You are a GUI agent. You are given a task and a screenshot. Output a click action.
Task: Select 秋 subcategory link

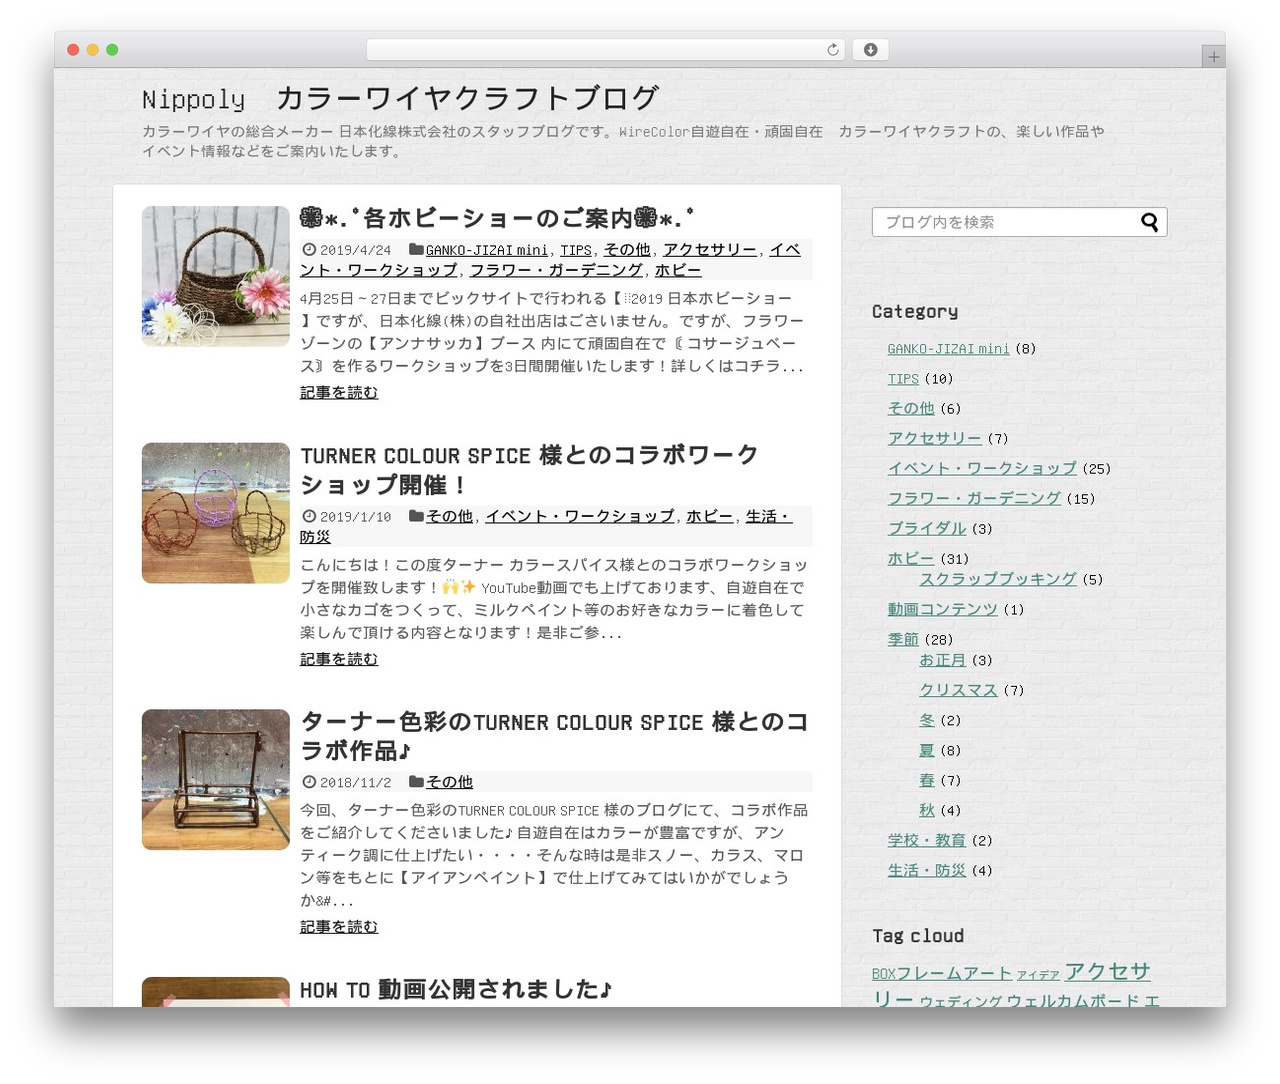[x=927, y=811]
